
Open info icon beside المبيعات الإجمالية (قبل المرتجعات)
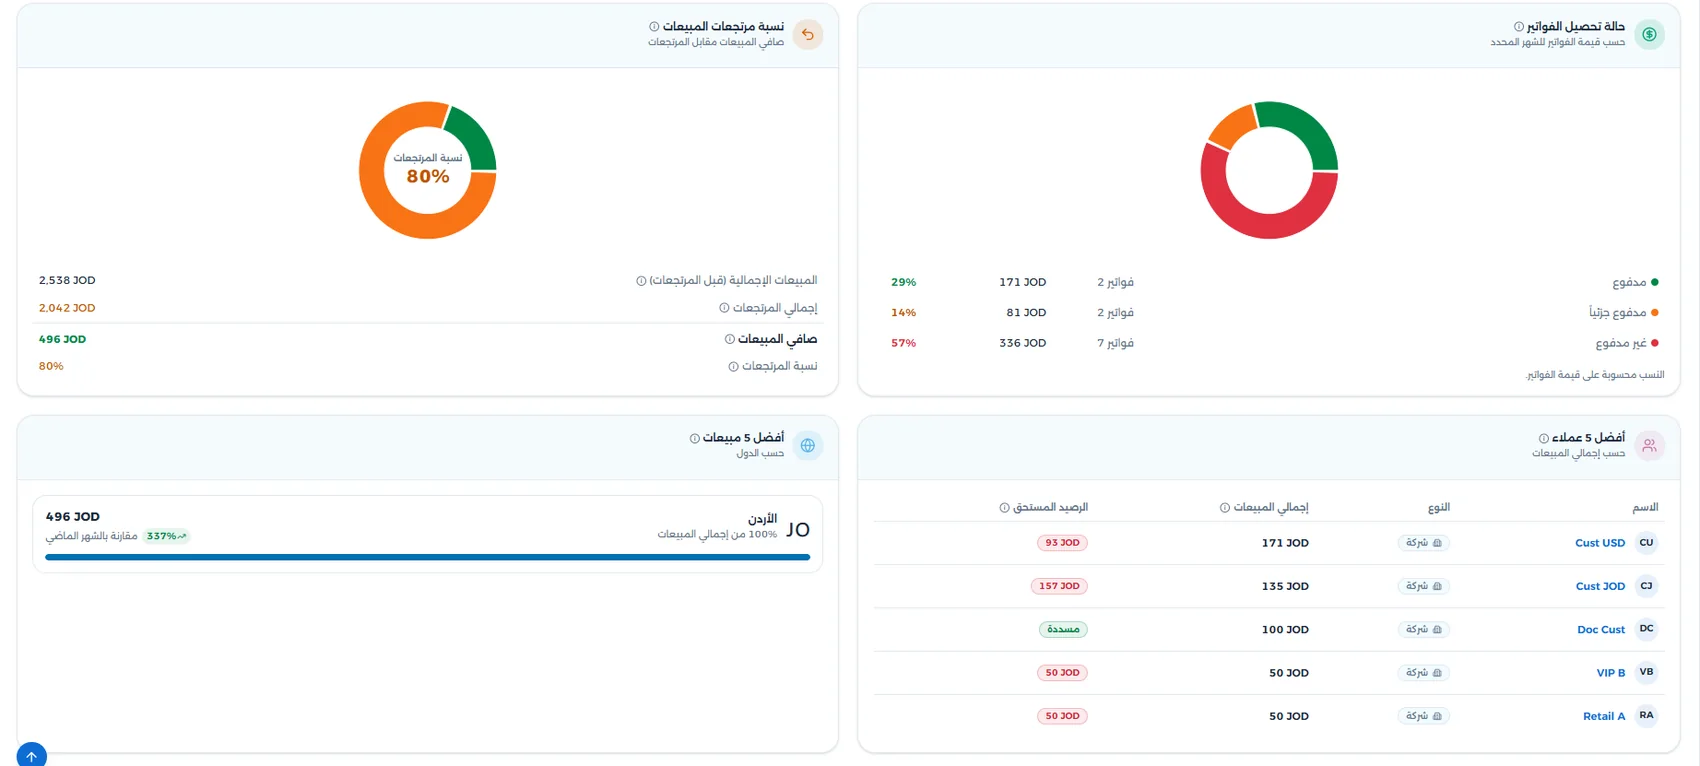641,281
